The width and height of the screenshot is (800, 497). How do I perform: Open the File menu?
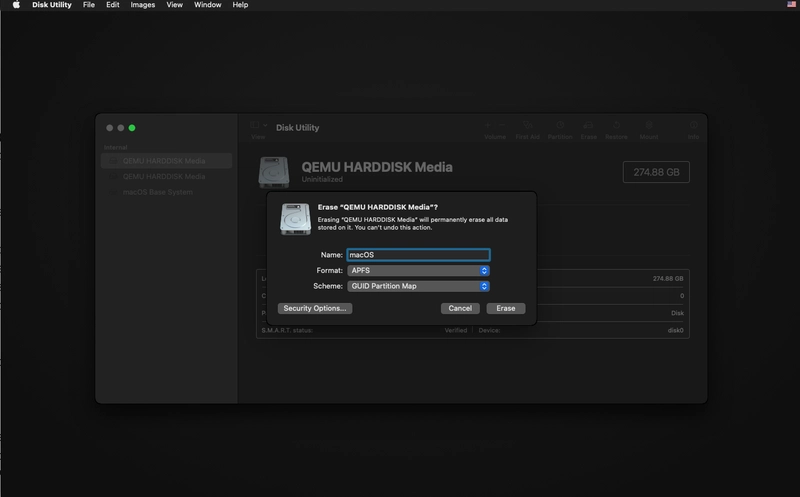(89, 5)
